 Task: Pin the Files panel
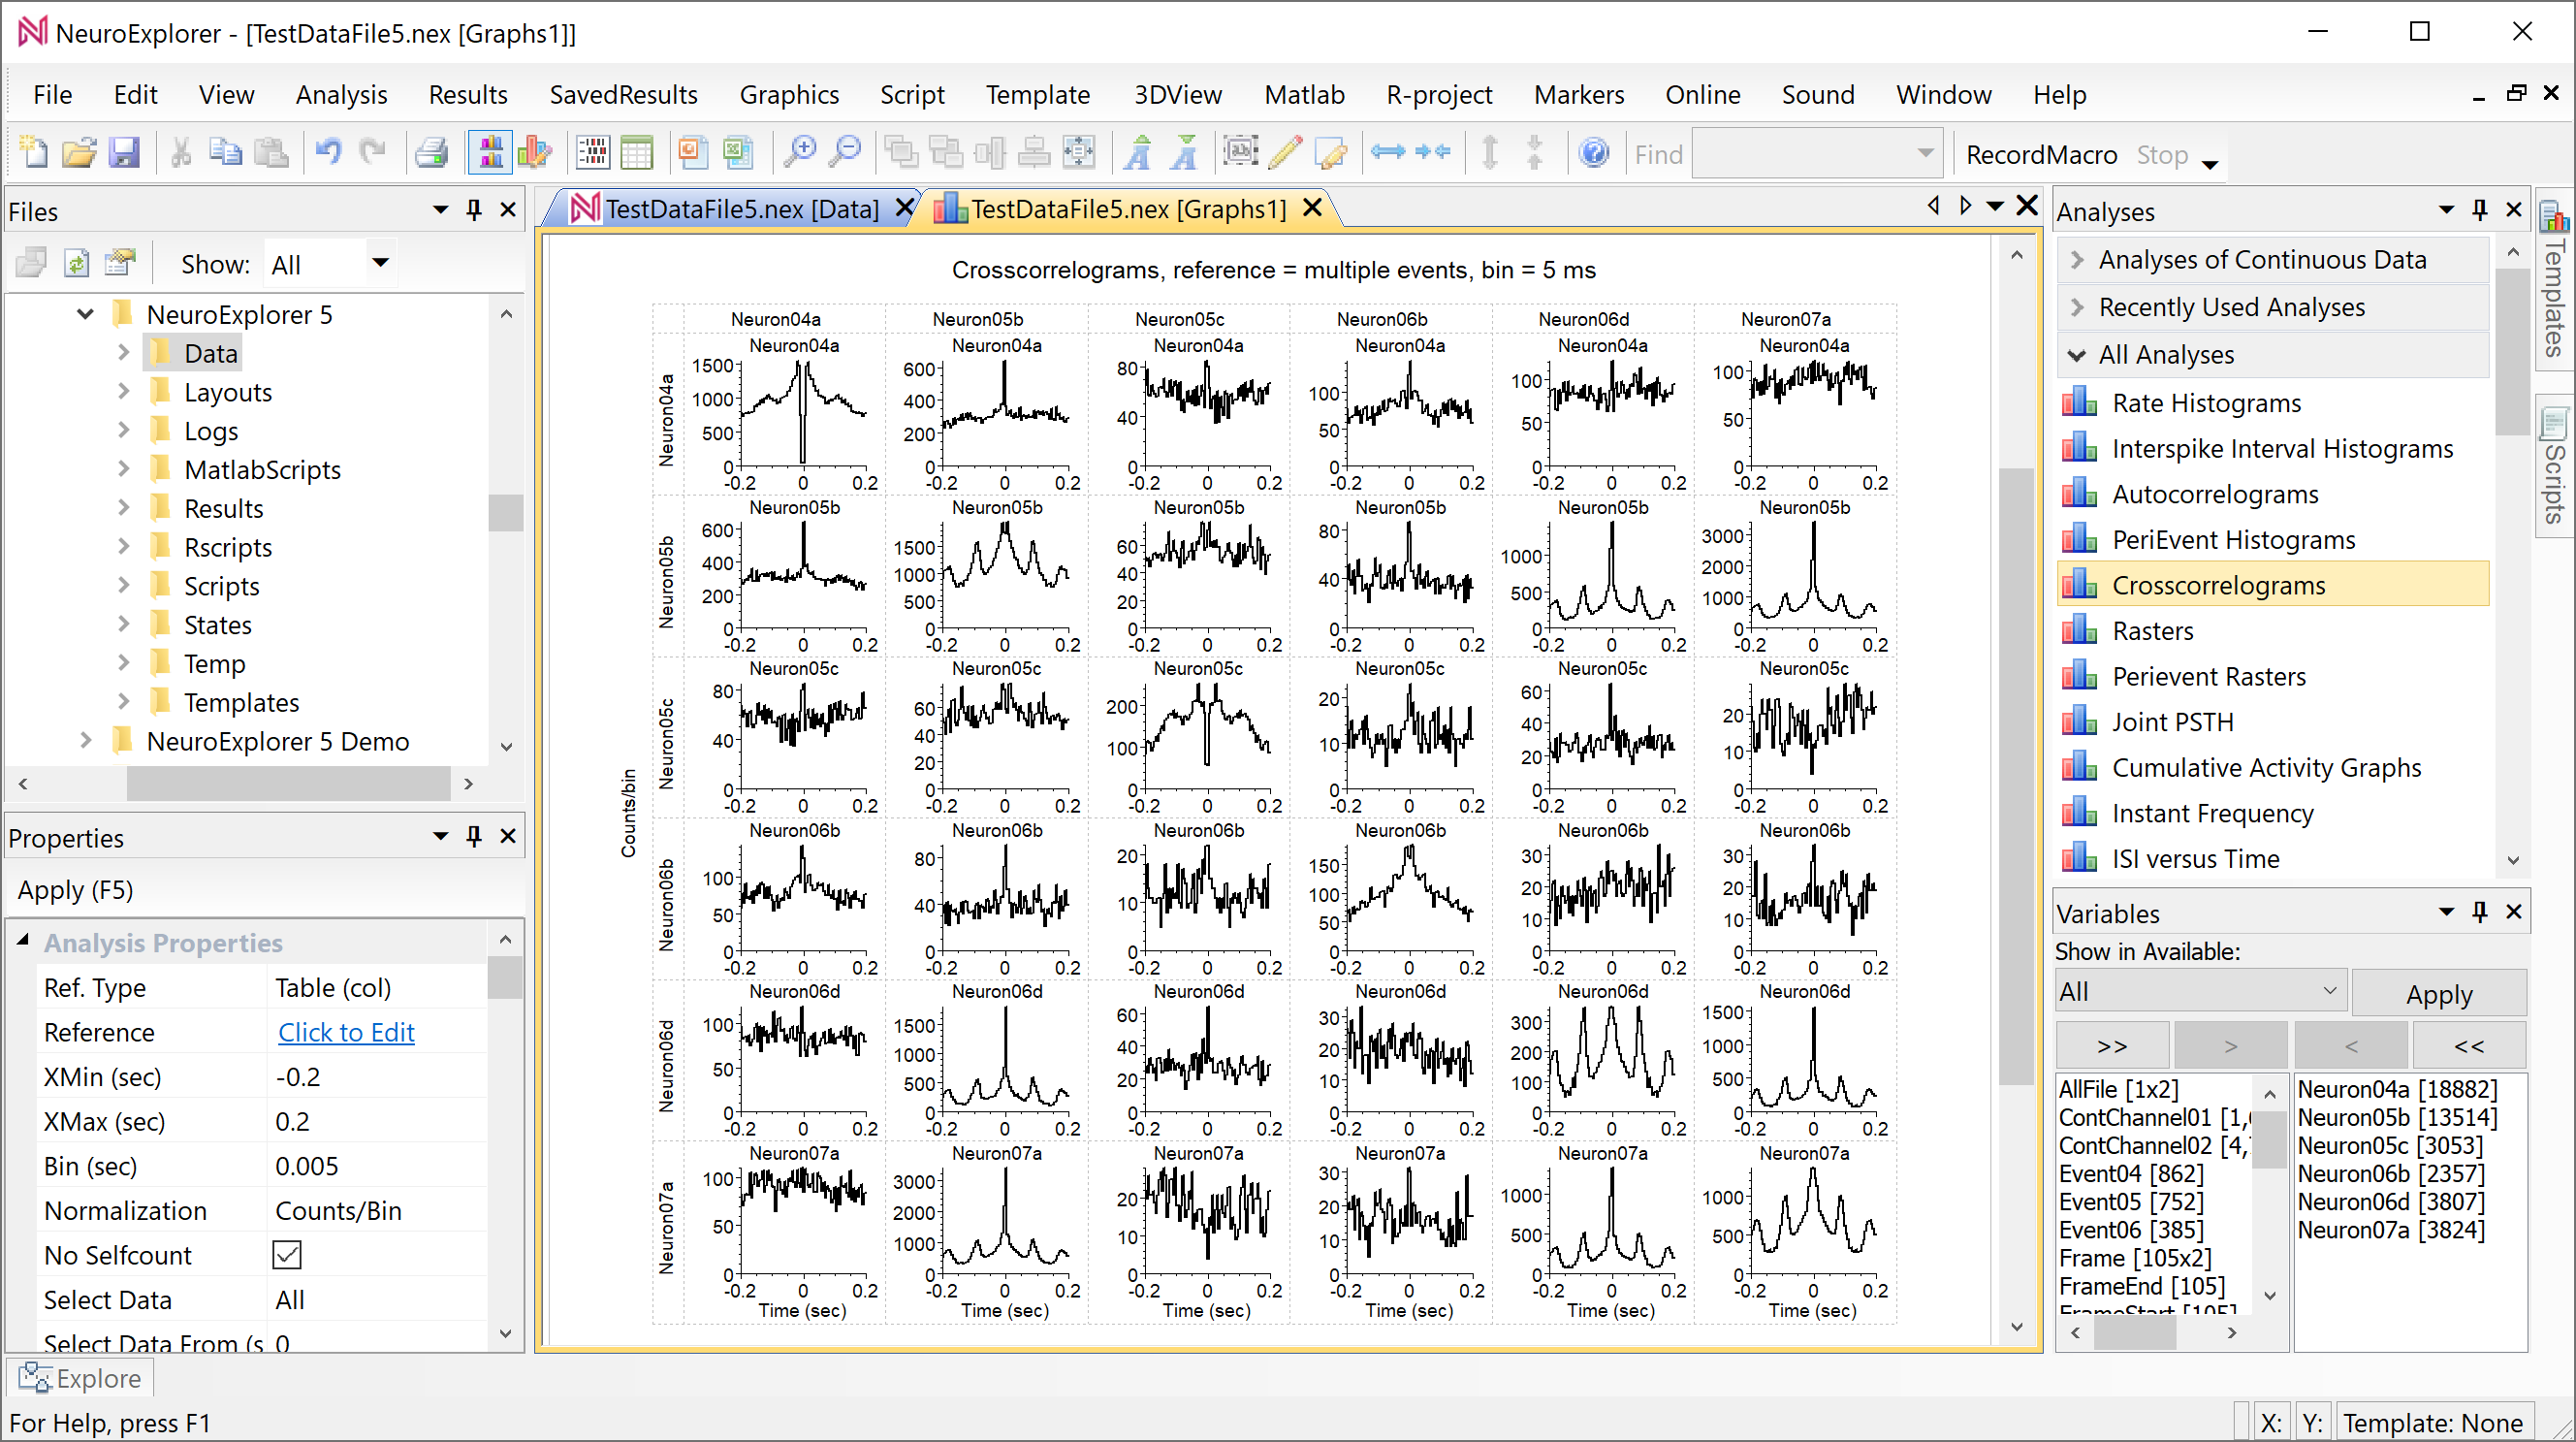pyautogui.click(x=474, y=210)
